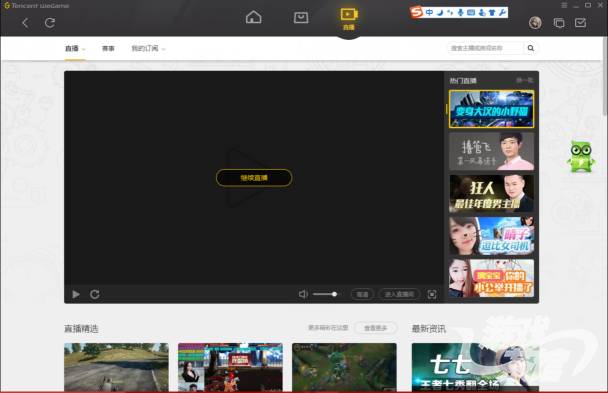Open the user avatar profile
The height and width of the screenshot is (393, 608).
click(535, 23)
